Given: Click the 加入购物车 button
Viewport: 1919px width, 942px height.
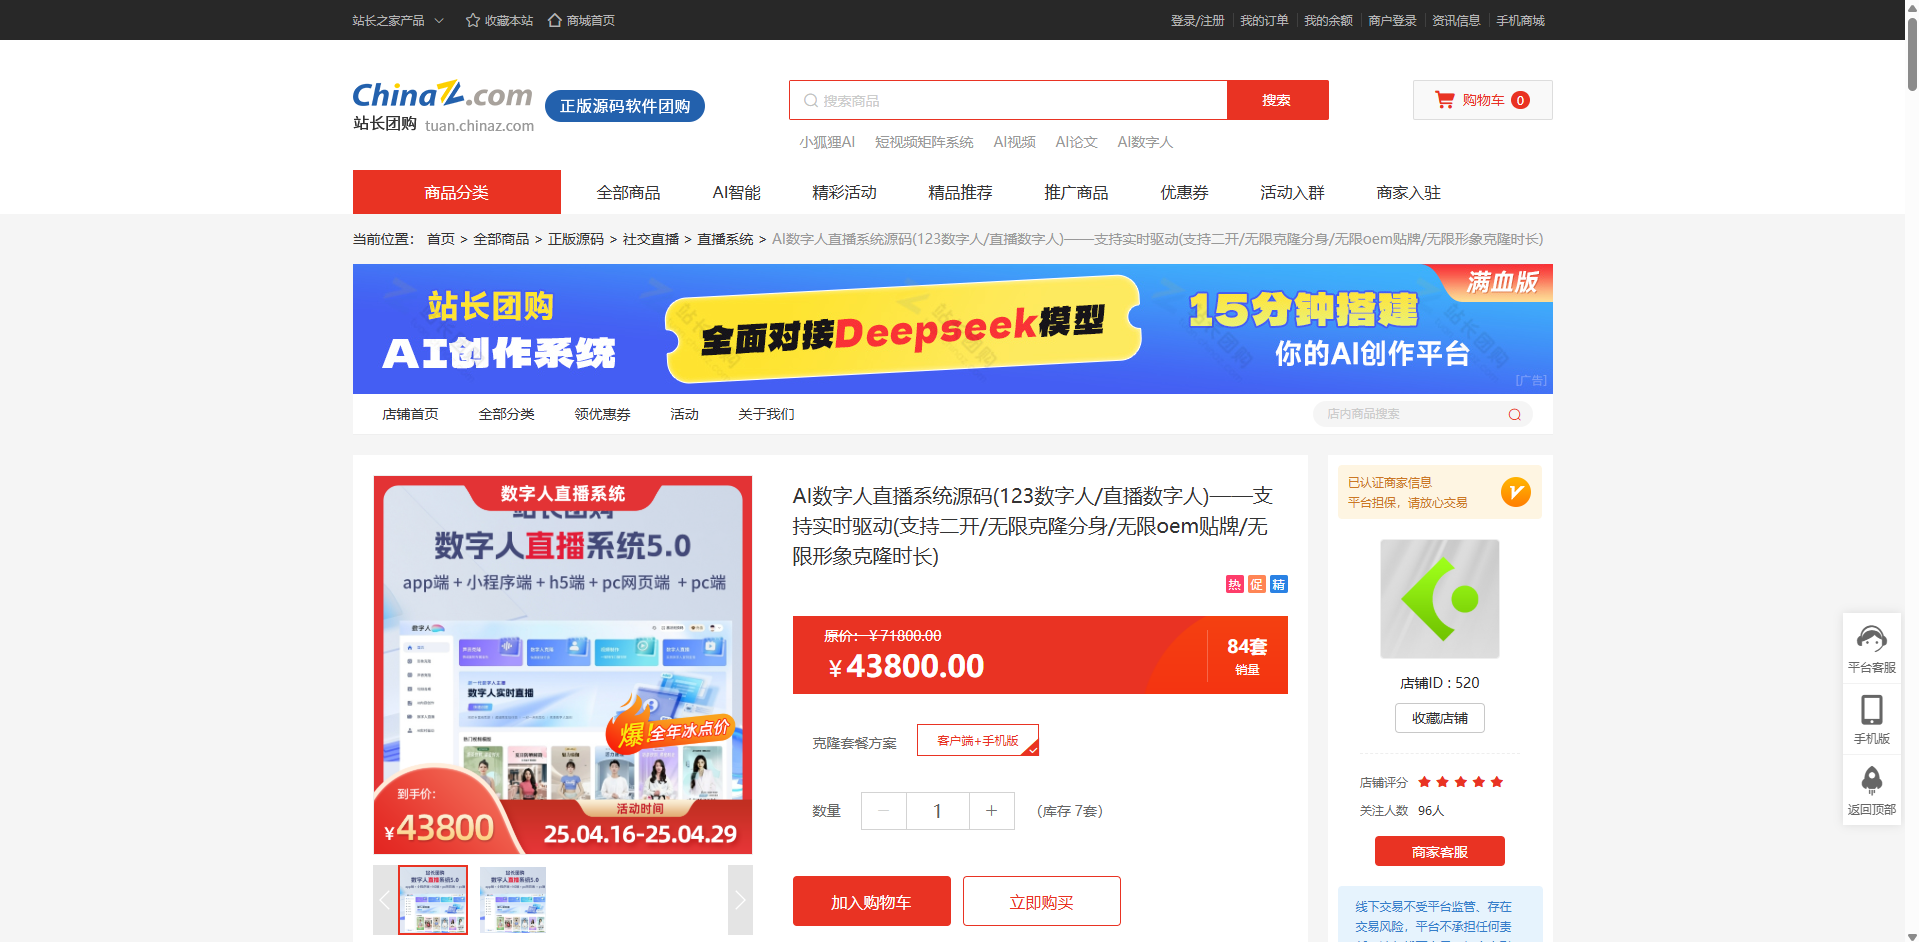Looking at the screenshot, I should 871,902.
